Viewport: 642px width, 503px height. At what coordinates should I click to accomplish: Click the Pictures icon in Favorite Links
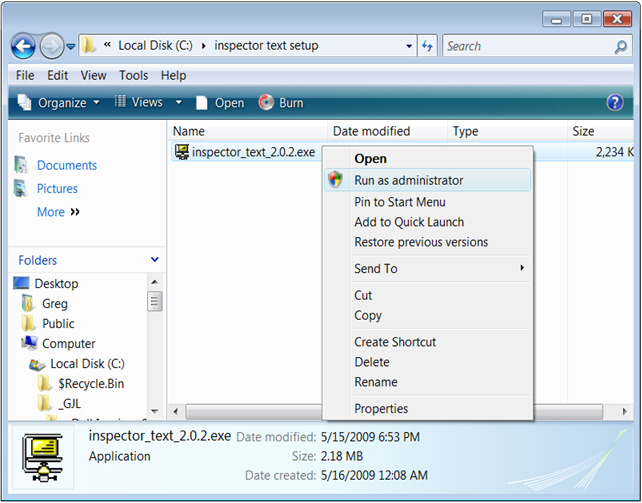pos(21,188)
